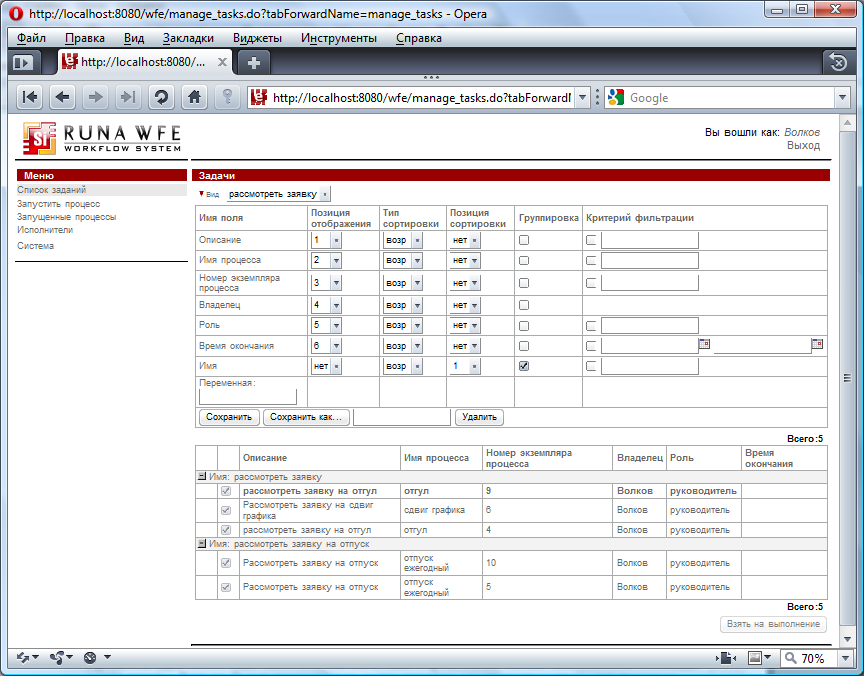
Task: Open sort type dropdown for Имя процесса
Action: [403, 261]
